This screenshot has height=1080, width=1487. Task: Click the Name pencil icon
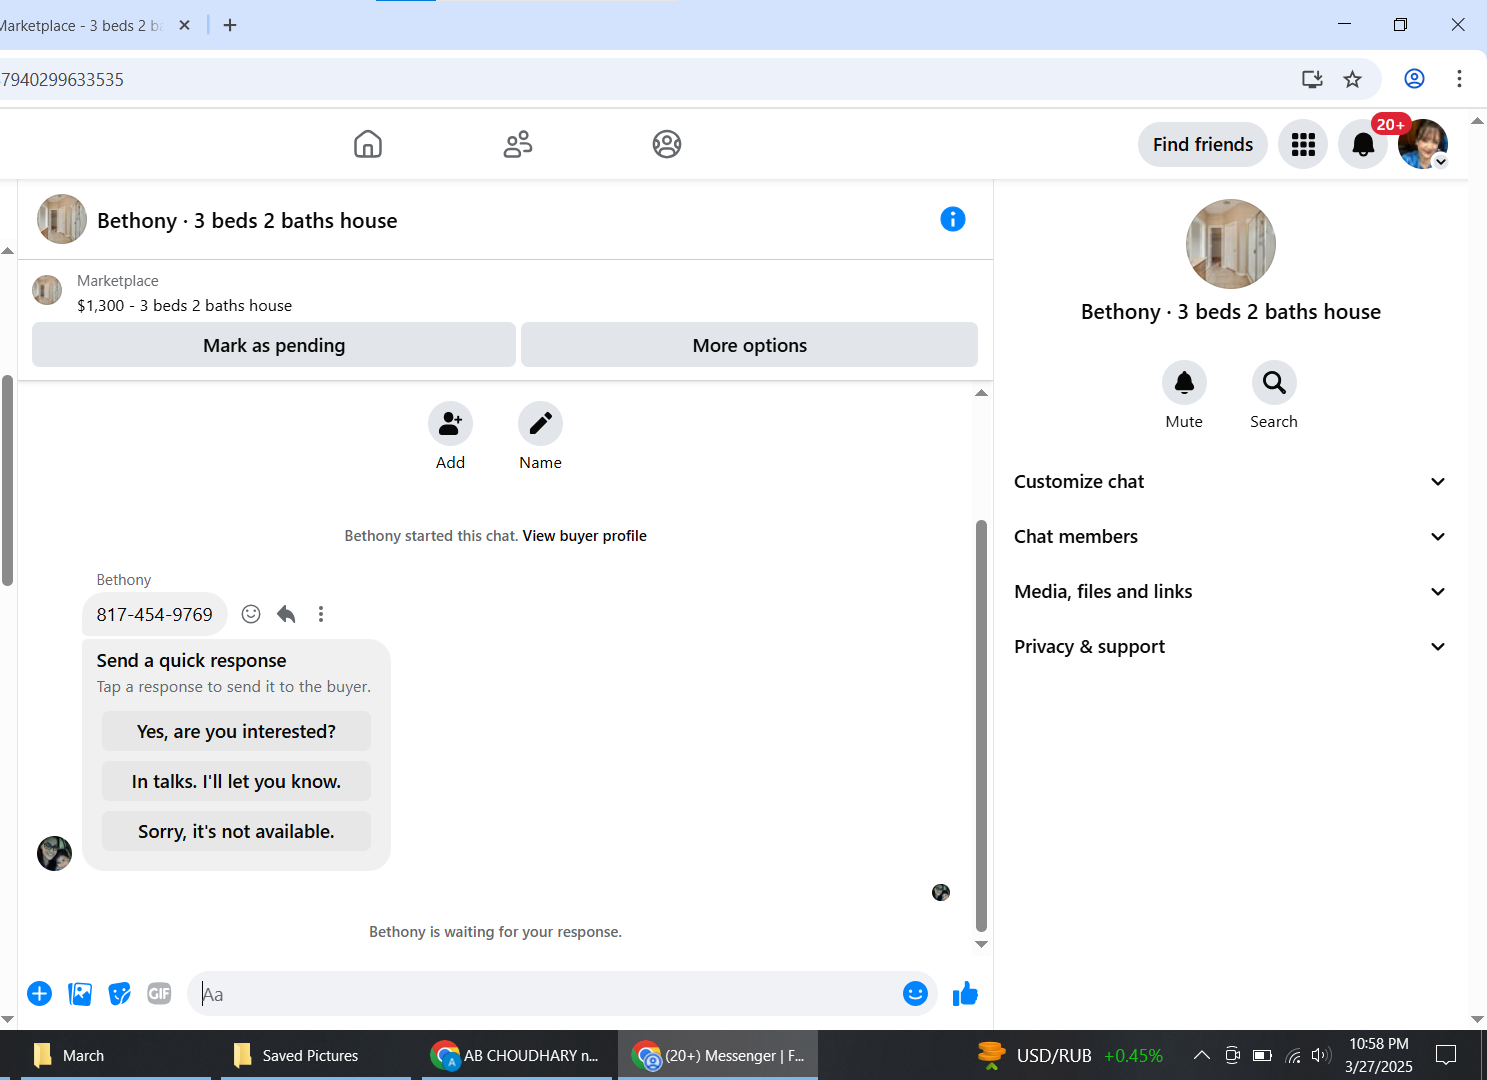(x=540, y=424)
